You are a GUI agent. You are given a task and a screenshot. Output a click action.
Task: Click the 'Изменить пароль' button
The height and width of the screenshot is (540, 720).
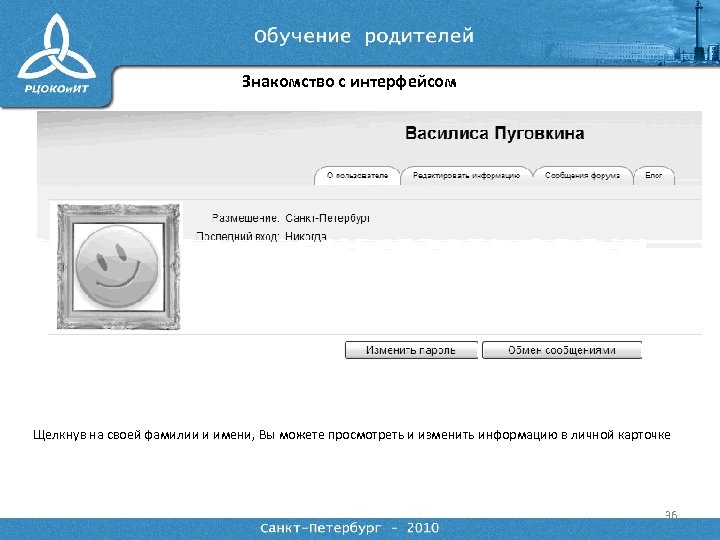point(411,350)
